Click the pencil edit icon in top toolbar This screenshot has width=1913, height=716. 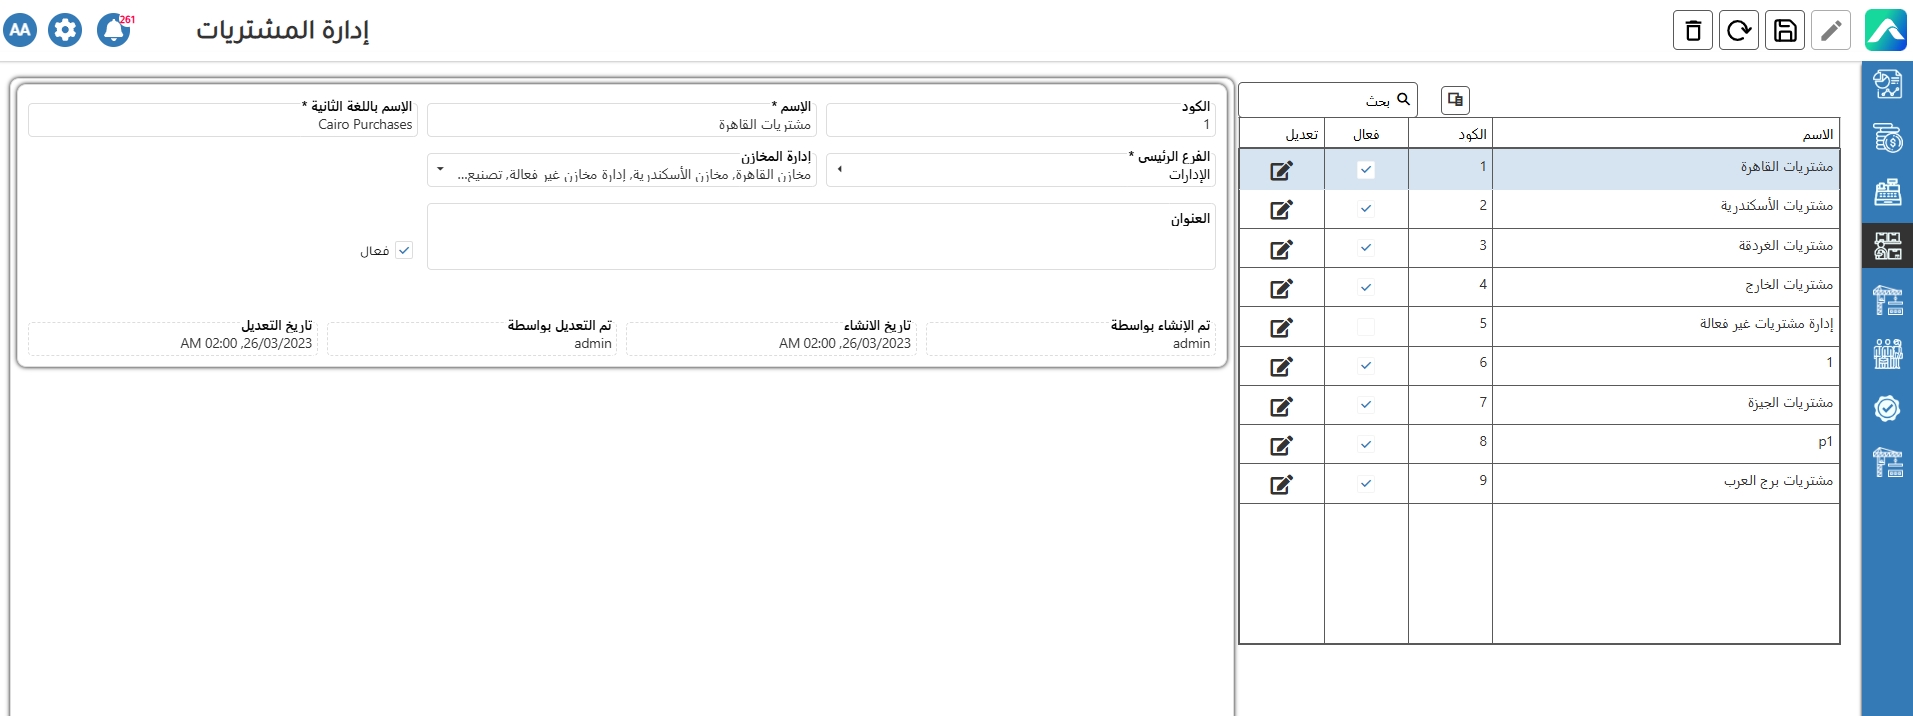coord(1830,31)
